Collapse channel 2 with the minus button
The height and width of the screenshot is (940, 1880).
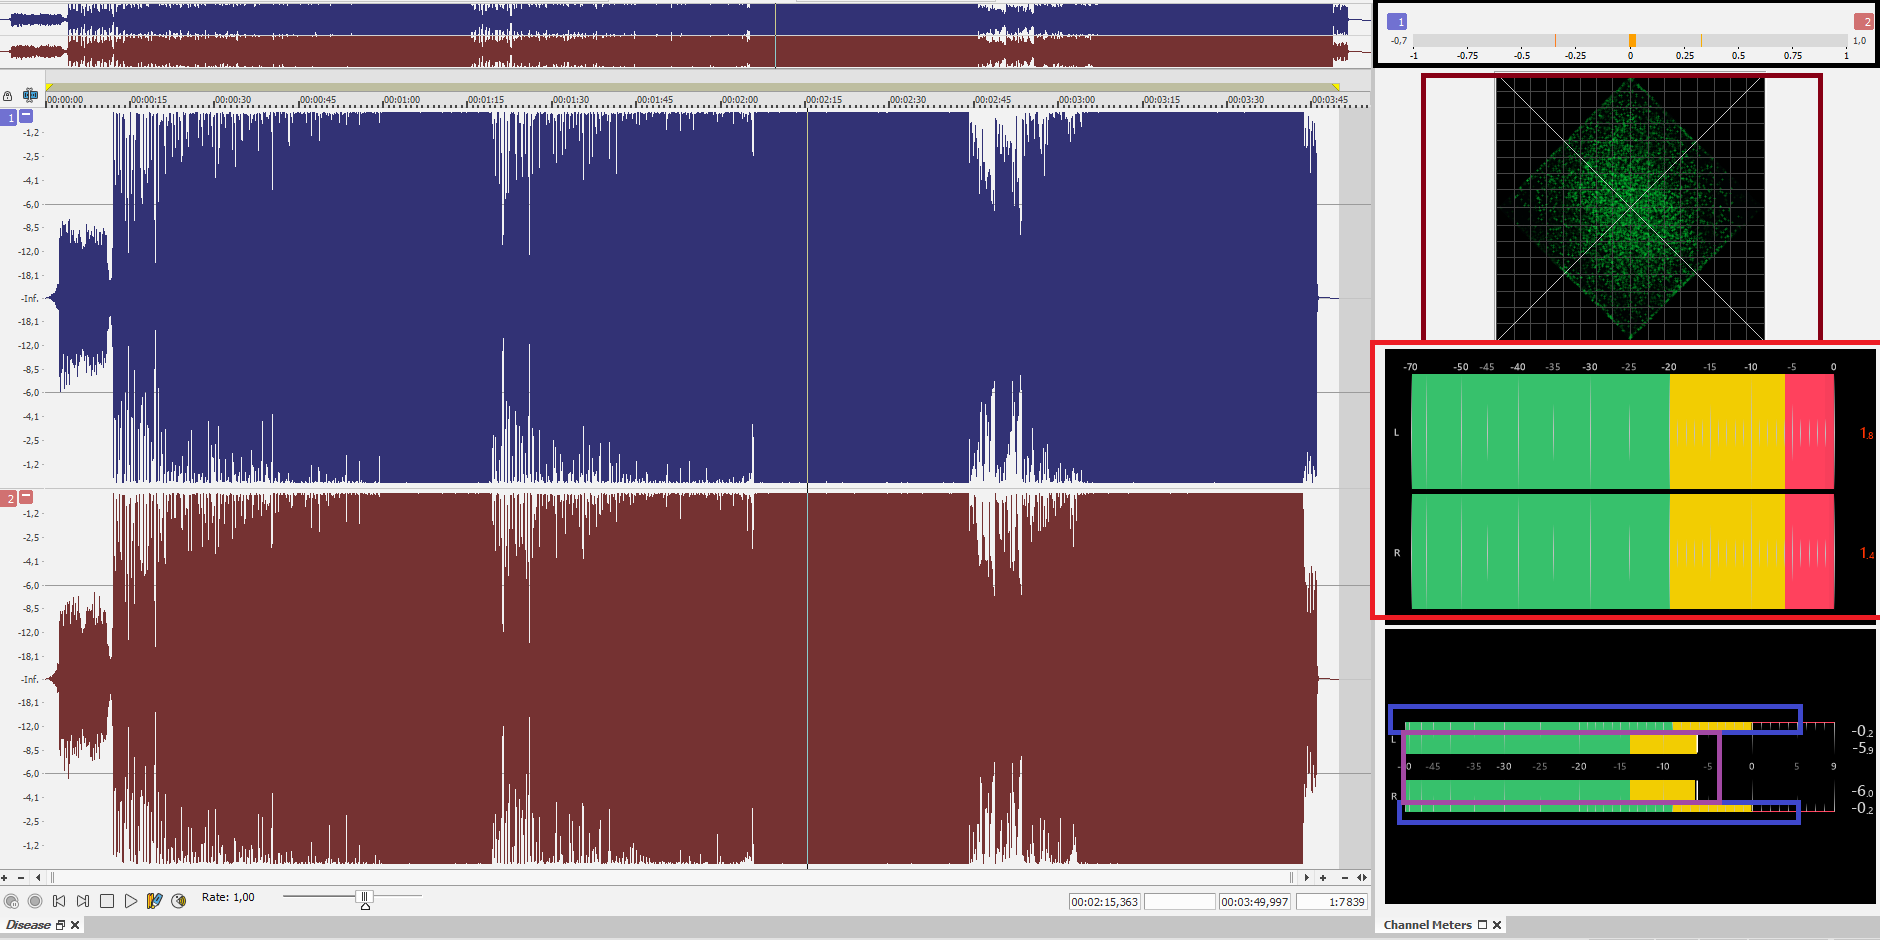(x=27, y=497)
